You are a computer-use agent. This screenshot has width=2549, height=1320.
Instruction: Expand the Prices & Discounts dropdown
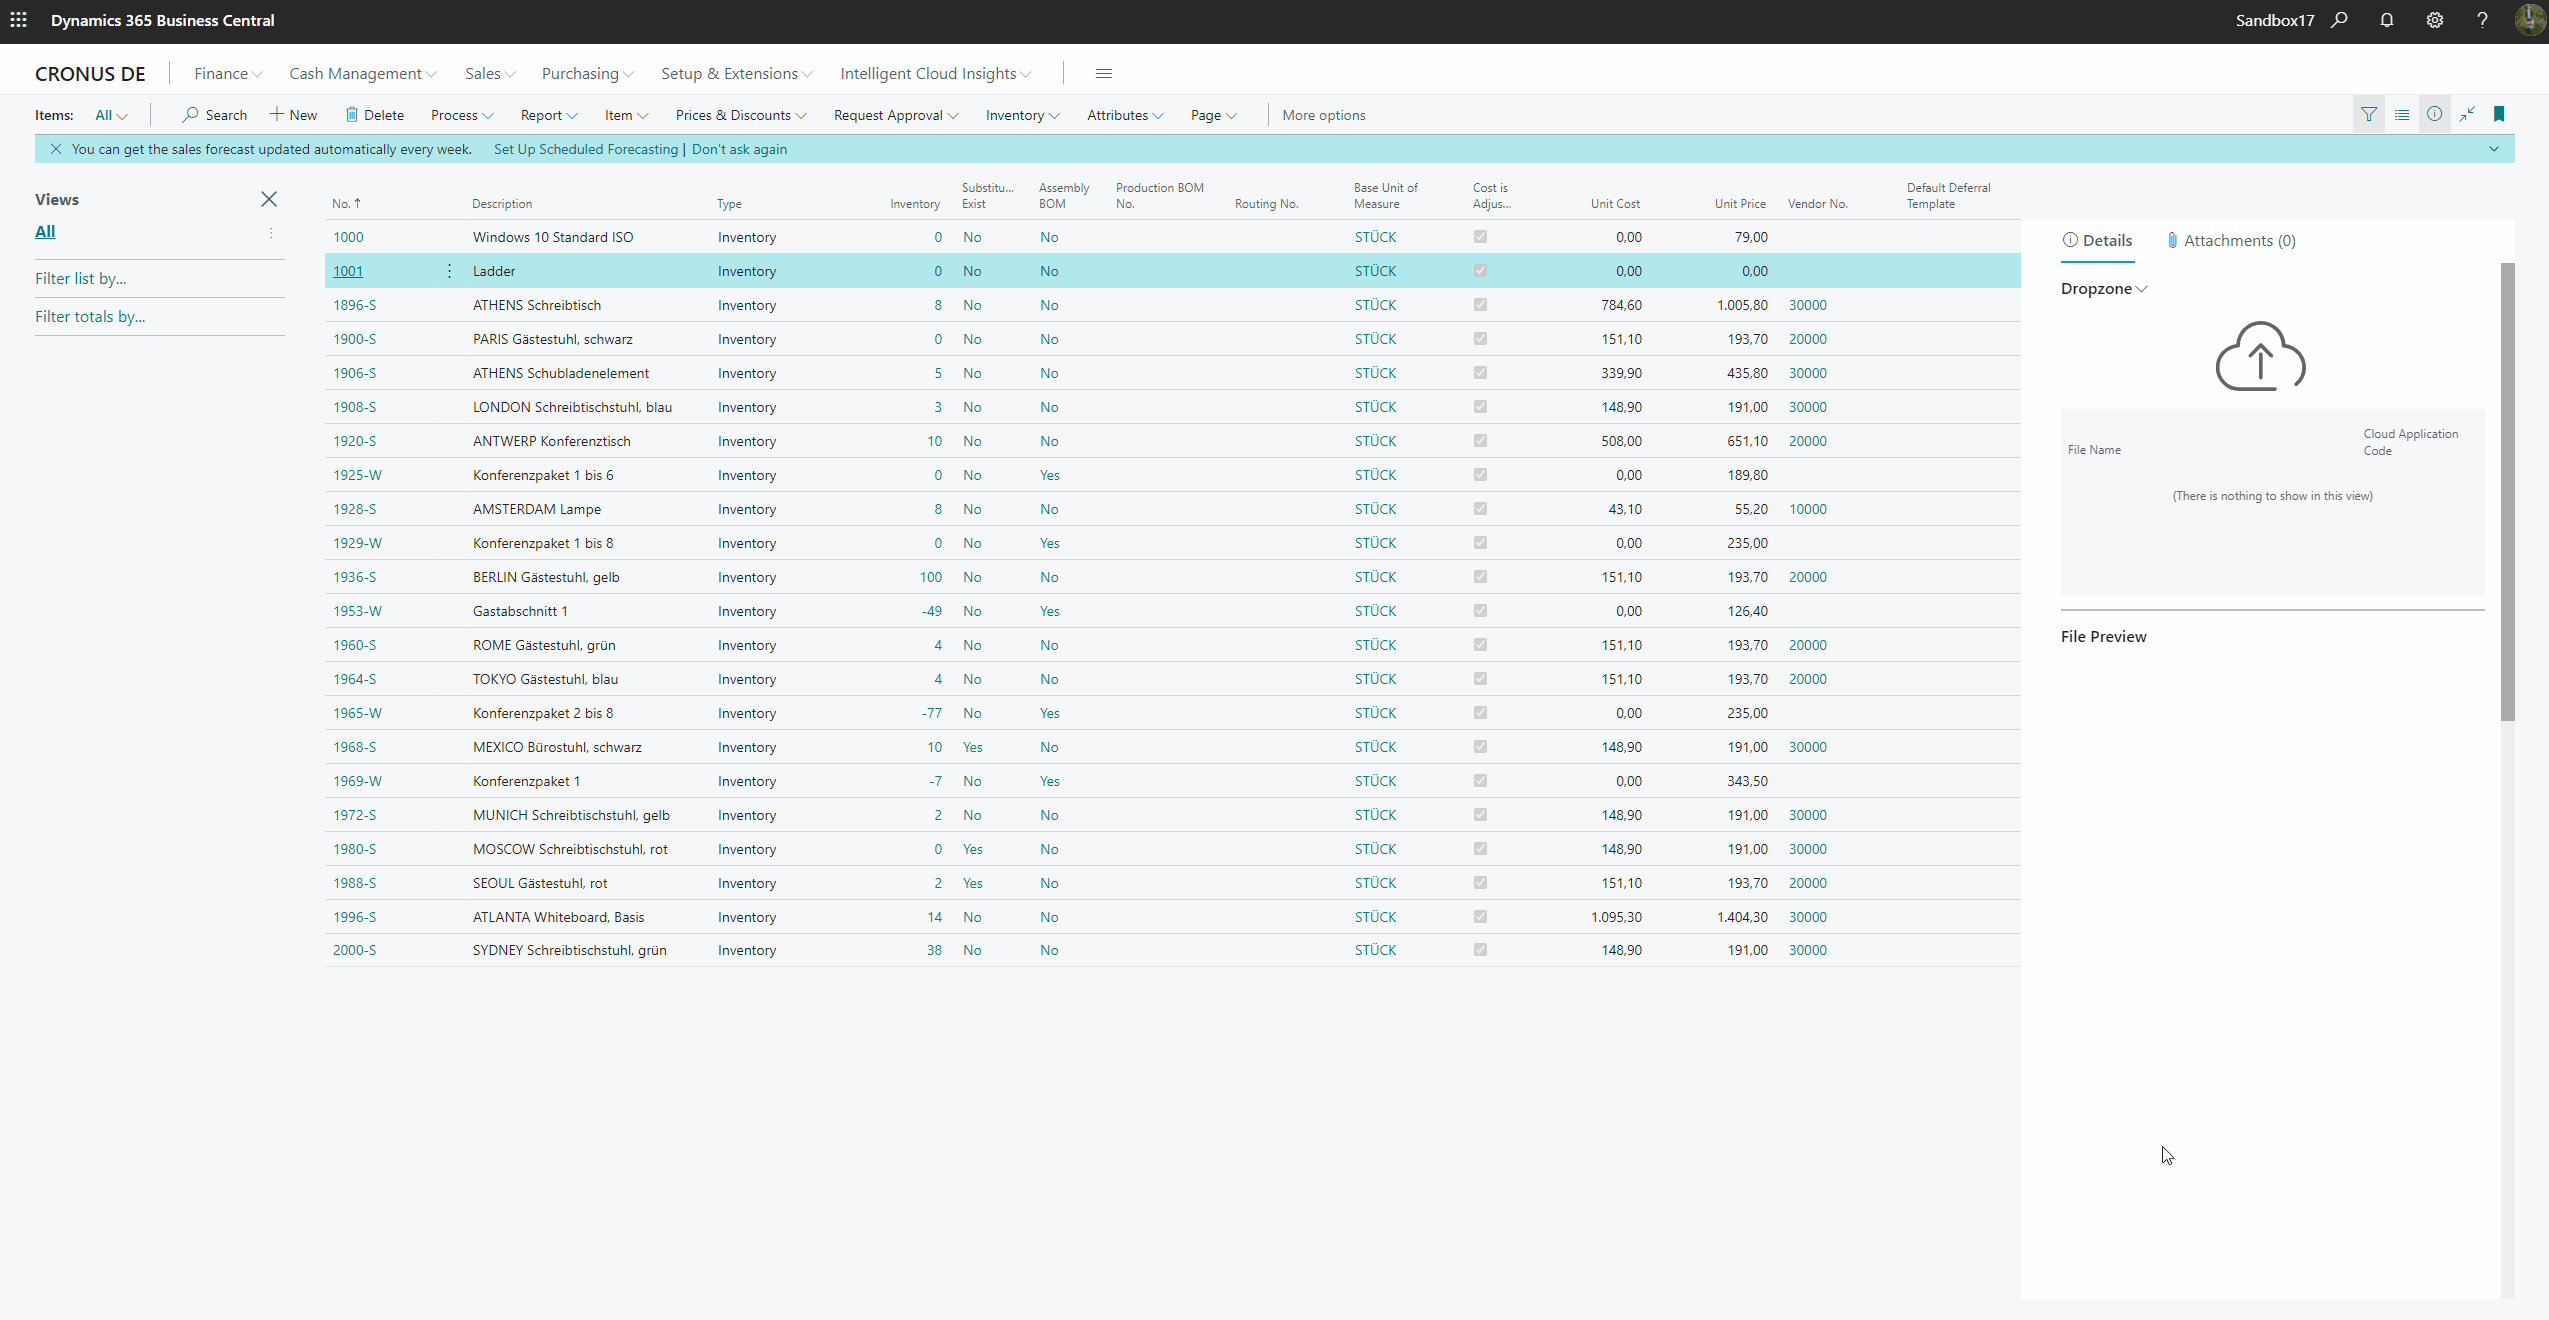(x=741, y=114)
